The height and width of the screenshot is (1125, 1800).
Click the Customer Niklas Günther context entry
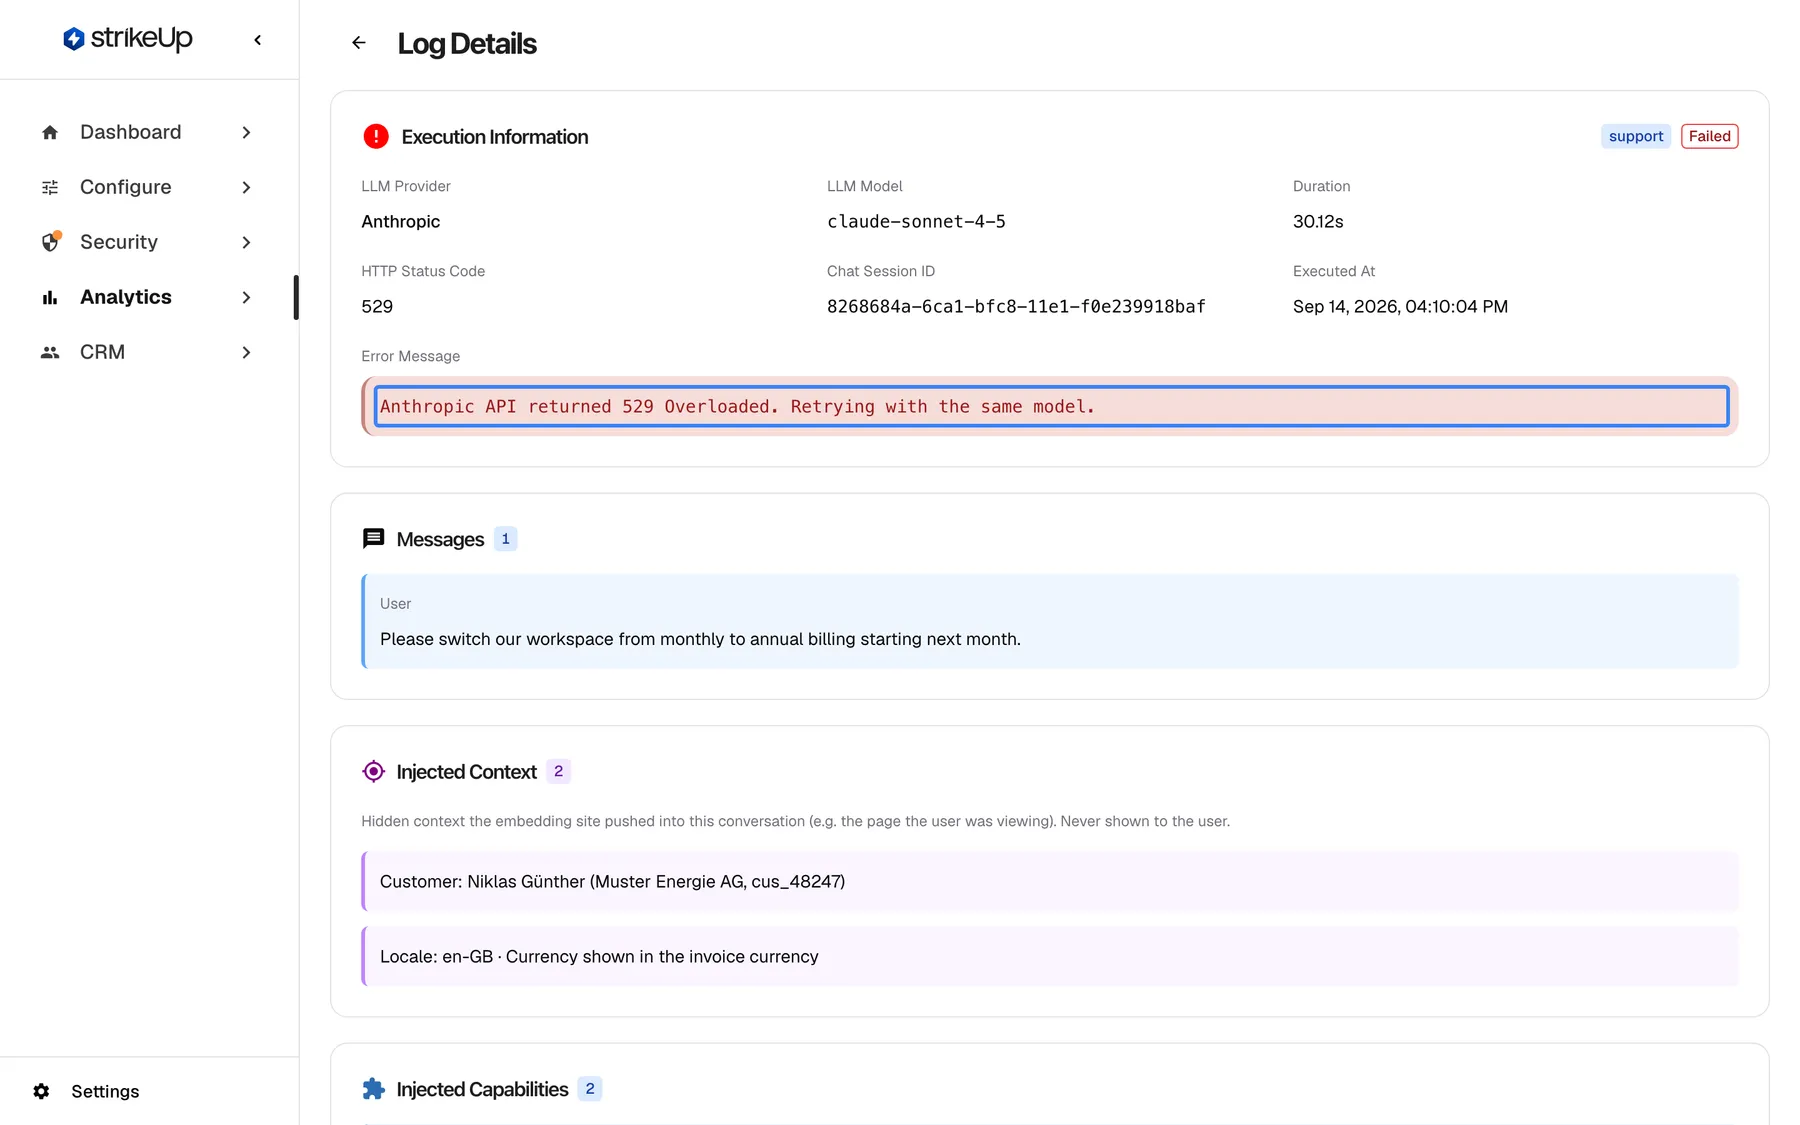1050,881
